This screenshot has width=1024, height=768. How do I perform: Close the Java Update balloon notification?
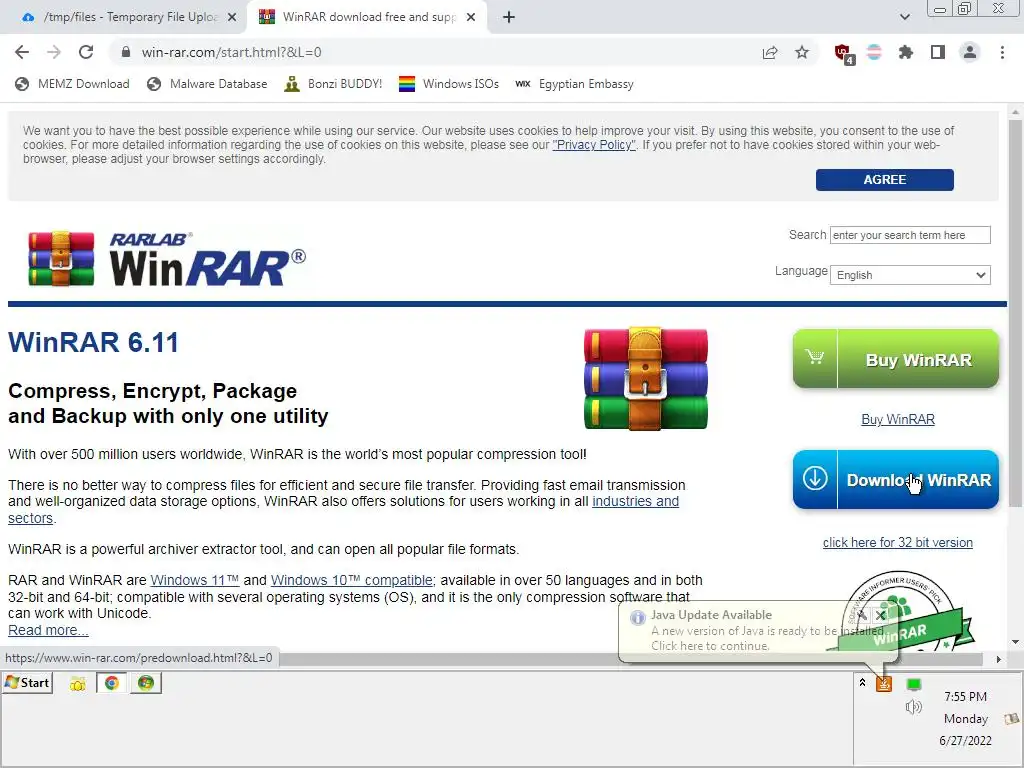880,615
